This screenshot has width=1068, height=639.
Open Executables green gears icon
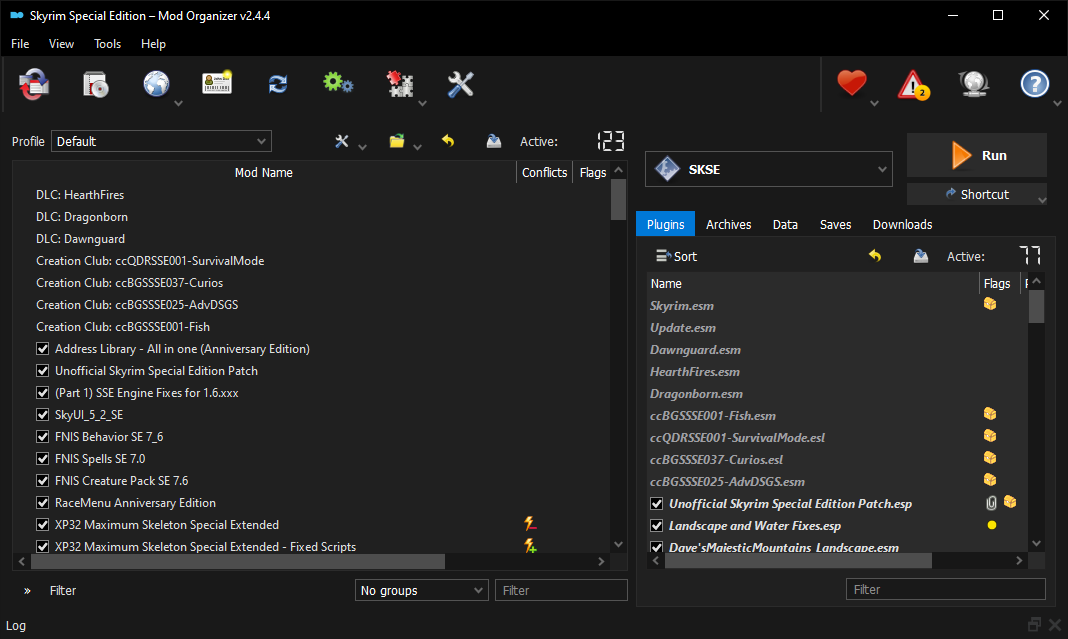pyautogui.click(x=338, y=83)
